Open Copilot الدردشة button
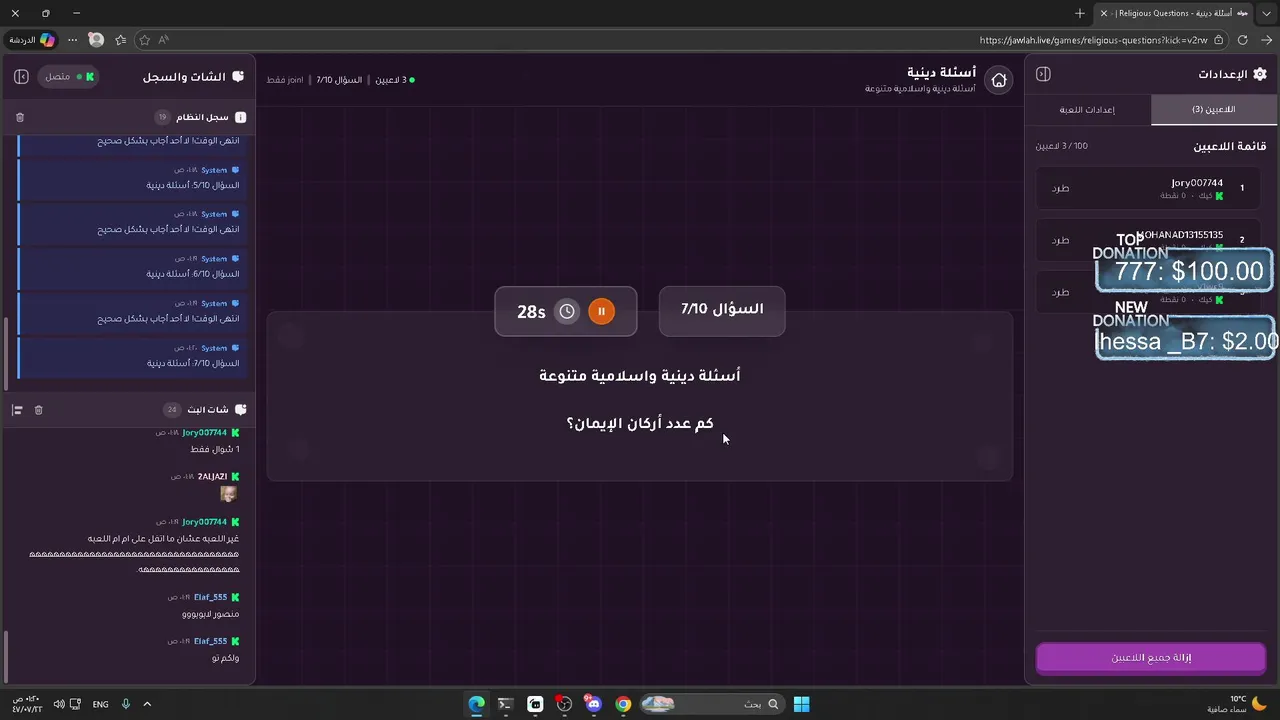The width and height of the screenshot is (1280, 720). click(x=32, y=40)
